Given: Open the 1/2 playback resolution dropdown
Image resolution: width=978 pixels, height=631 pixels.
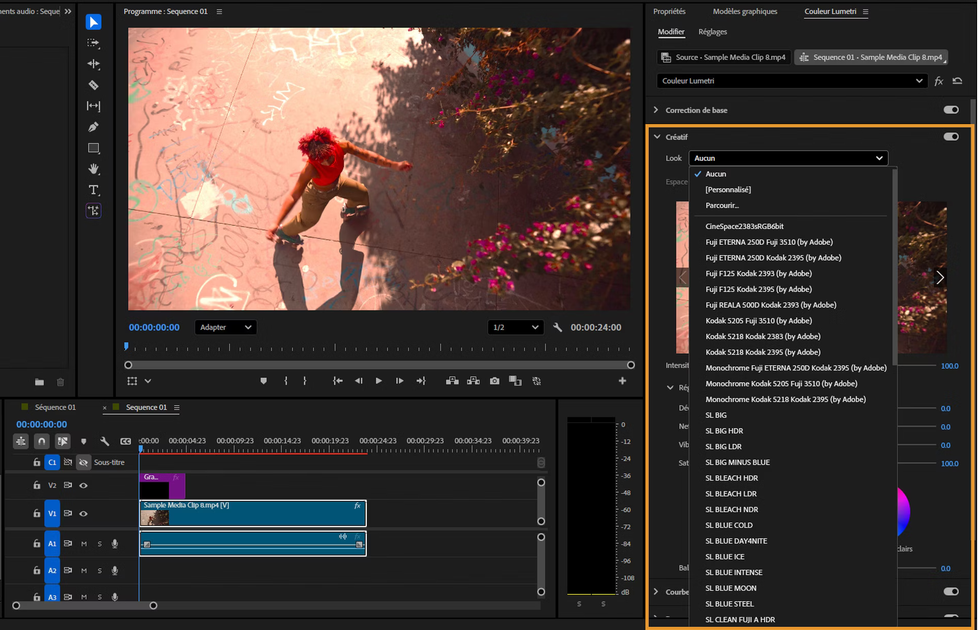Looking at the screenshot, I should click(515, 327).
